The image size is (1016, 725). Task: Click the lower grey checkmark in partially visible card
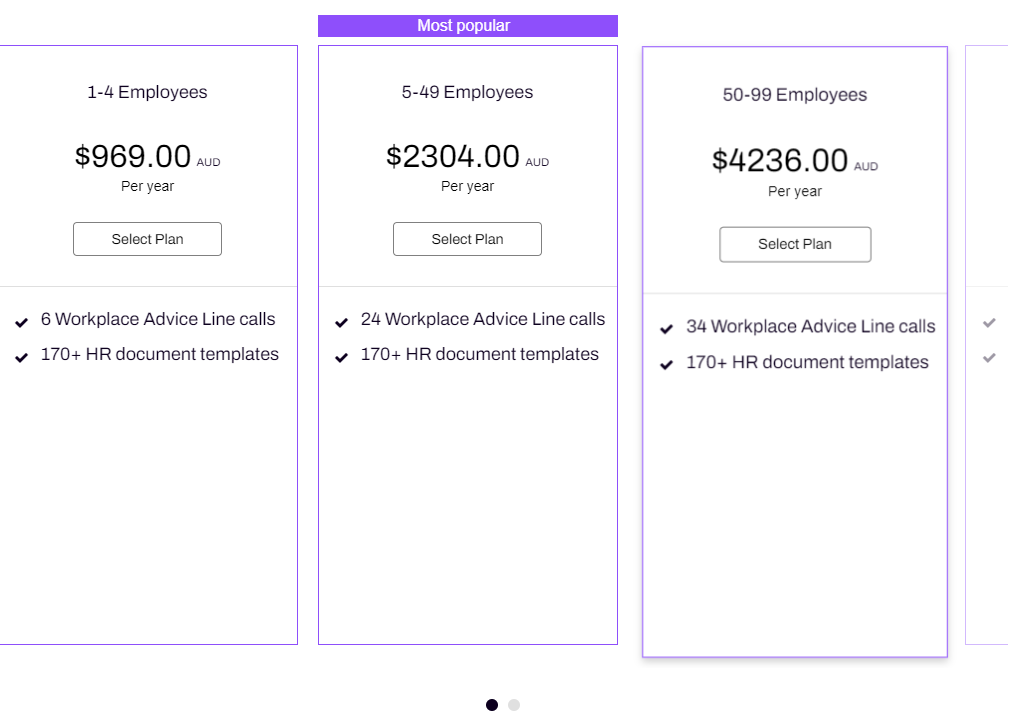[x=989, y=357]
